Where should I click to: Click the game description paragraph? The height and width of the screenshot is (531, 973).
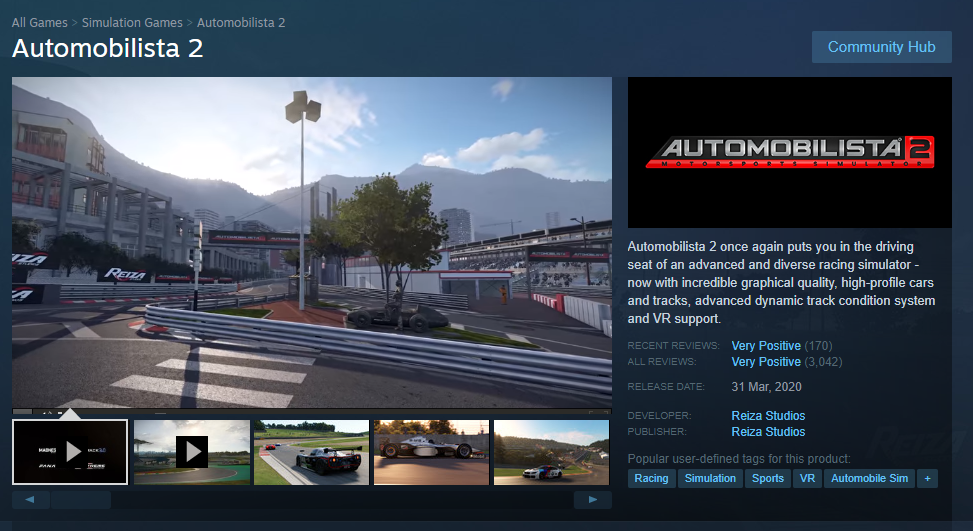click(x=781, y=282)
